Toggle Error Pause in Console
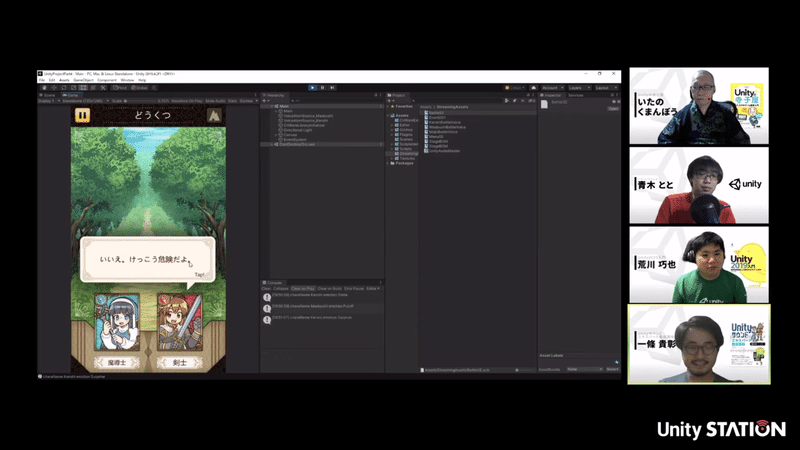The image size is (800, 450). [354, 289]
